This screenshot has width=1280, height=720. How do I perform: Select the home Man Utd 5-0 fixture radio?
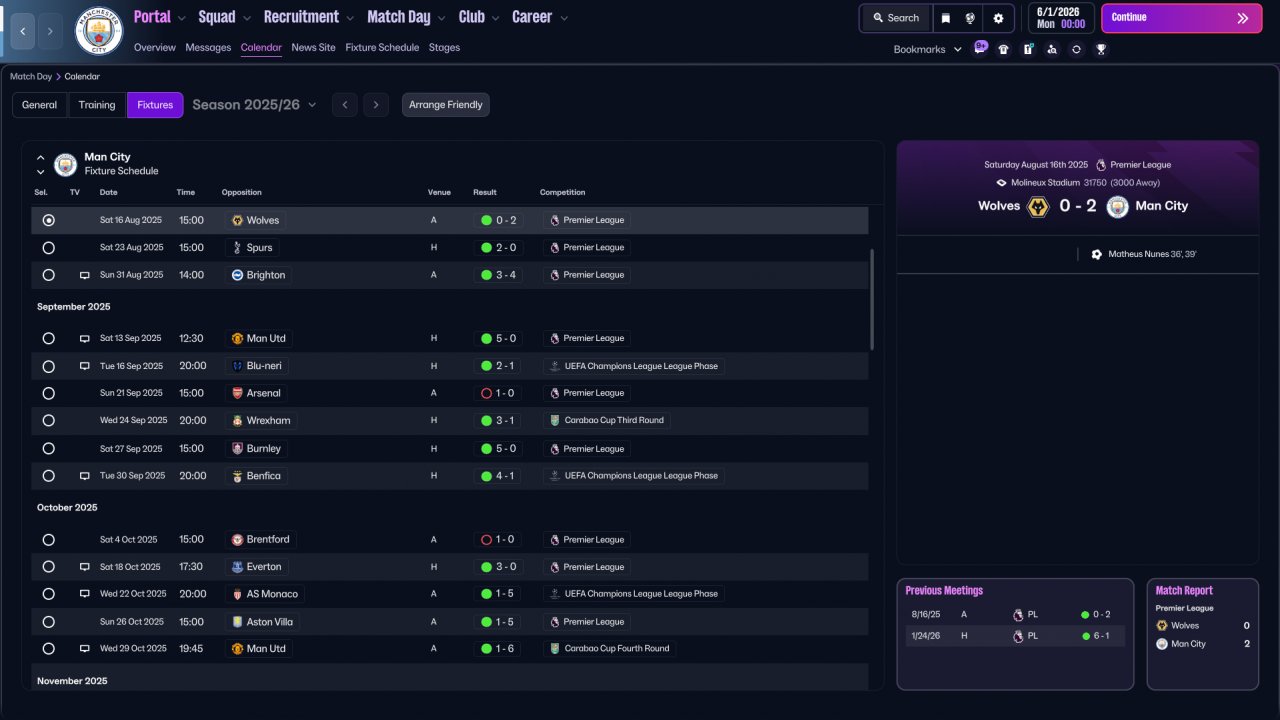[x=48, y=339]
